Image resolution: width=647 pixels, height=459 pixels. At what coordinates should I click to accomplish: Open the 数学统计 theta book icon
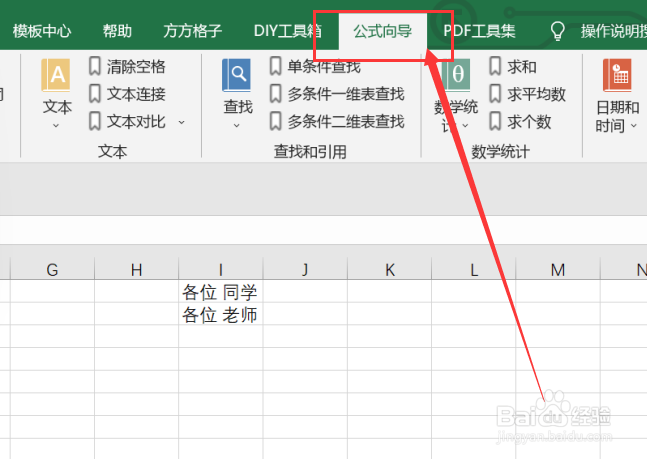[456, 75]
